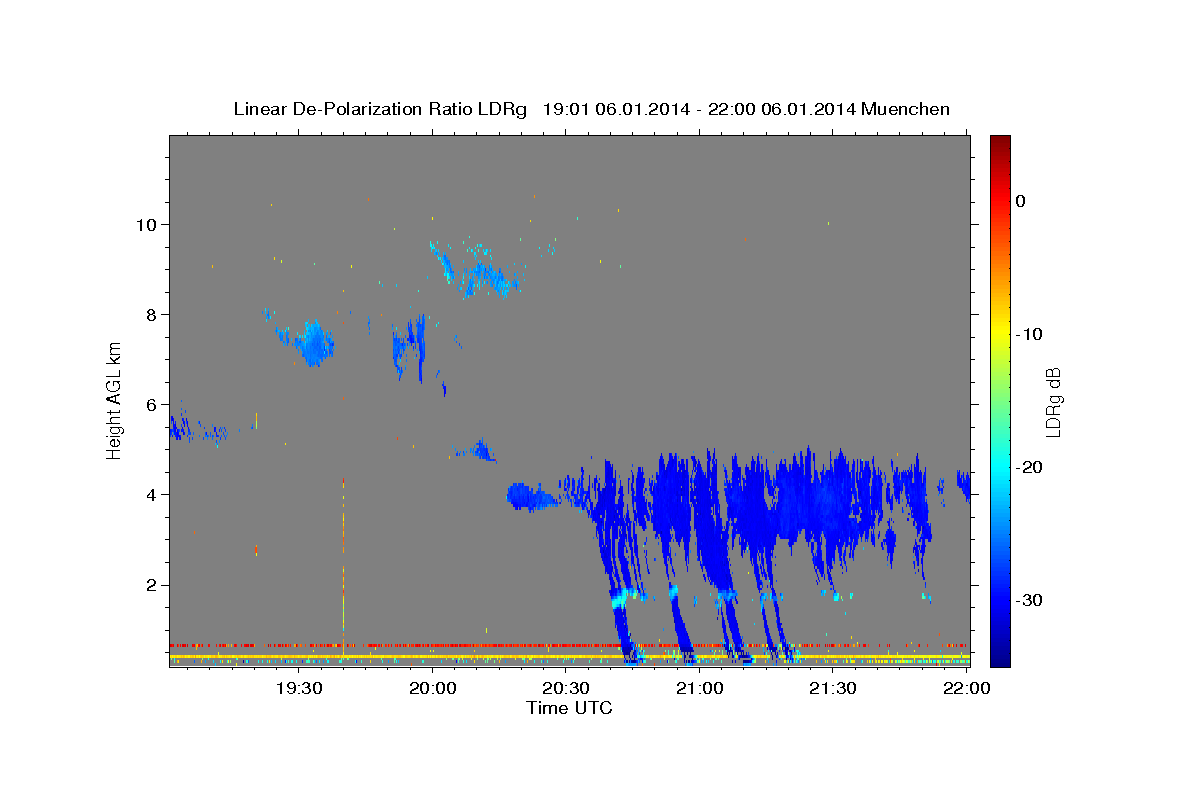Click the 21:30 time tick label

point(833,688)
